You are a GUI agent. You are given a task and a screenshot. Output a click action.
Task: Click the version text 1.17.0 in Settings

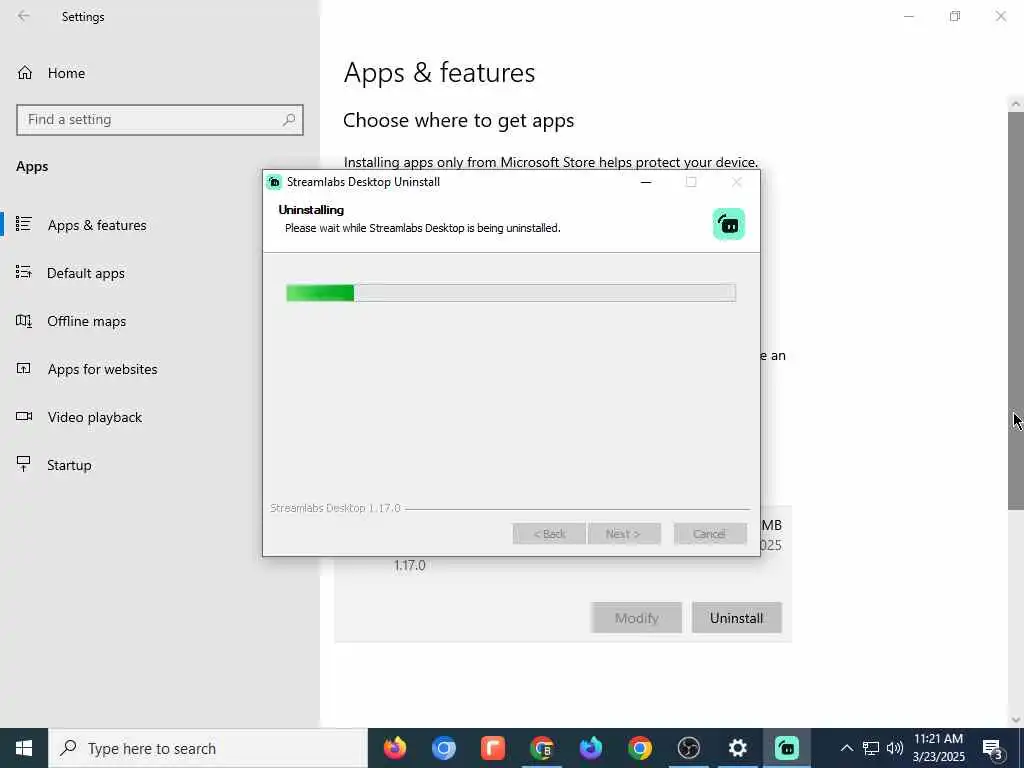tap(409, 566)
